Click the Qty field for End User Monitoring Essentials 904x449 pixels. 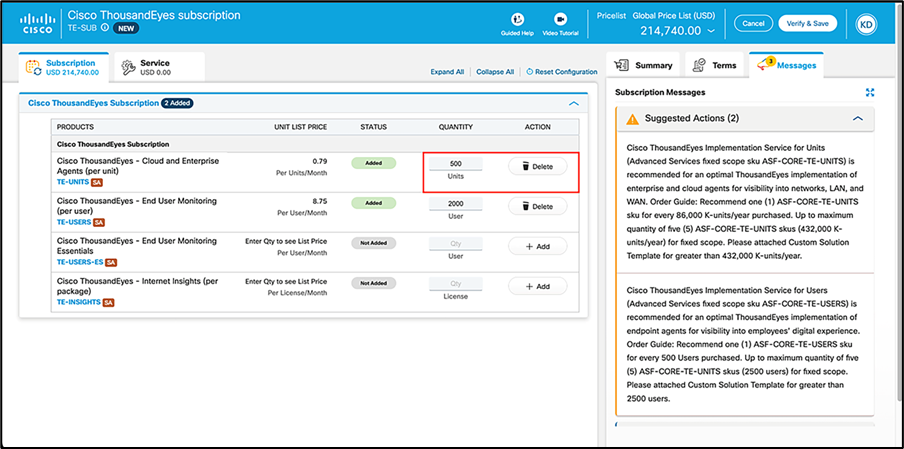455,243
